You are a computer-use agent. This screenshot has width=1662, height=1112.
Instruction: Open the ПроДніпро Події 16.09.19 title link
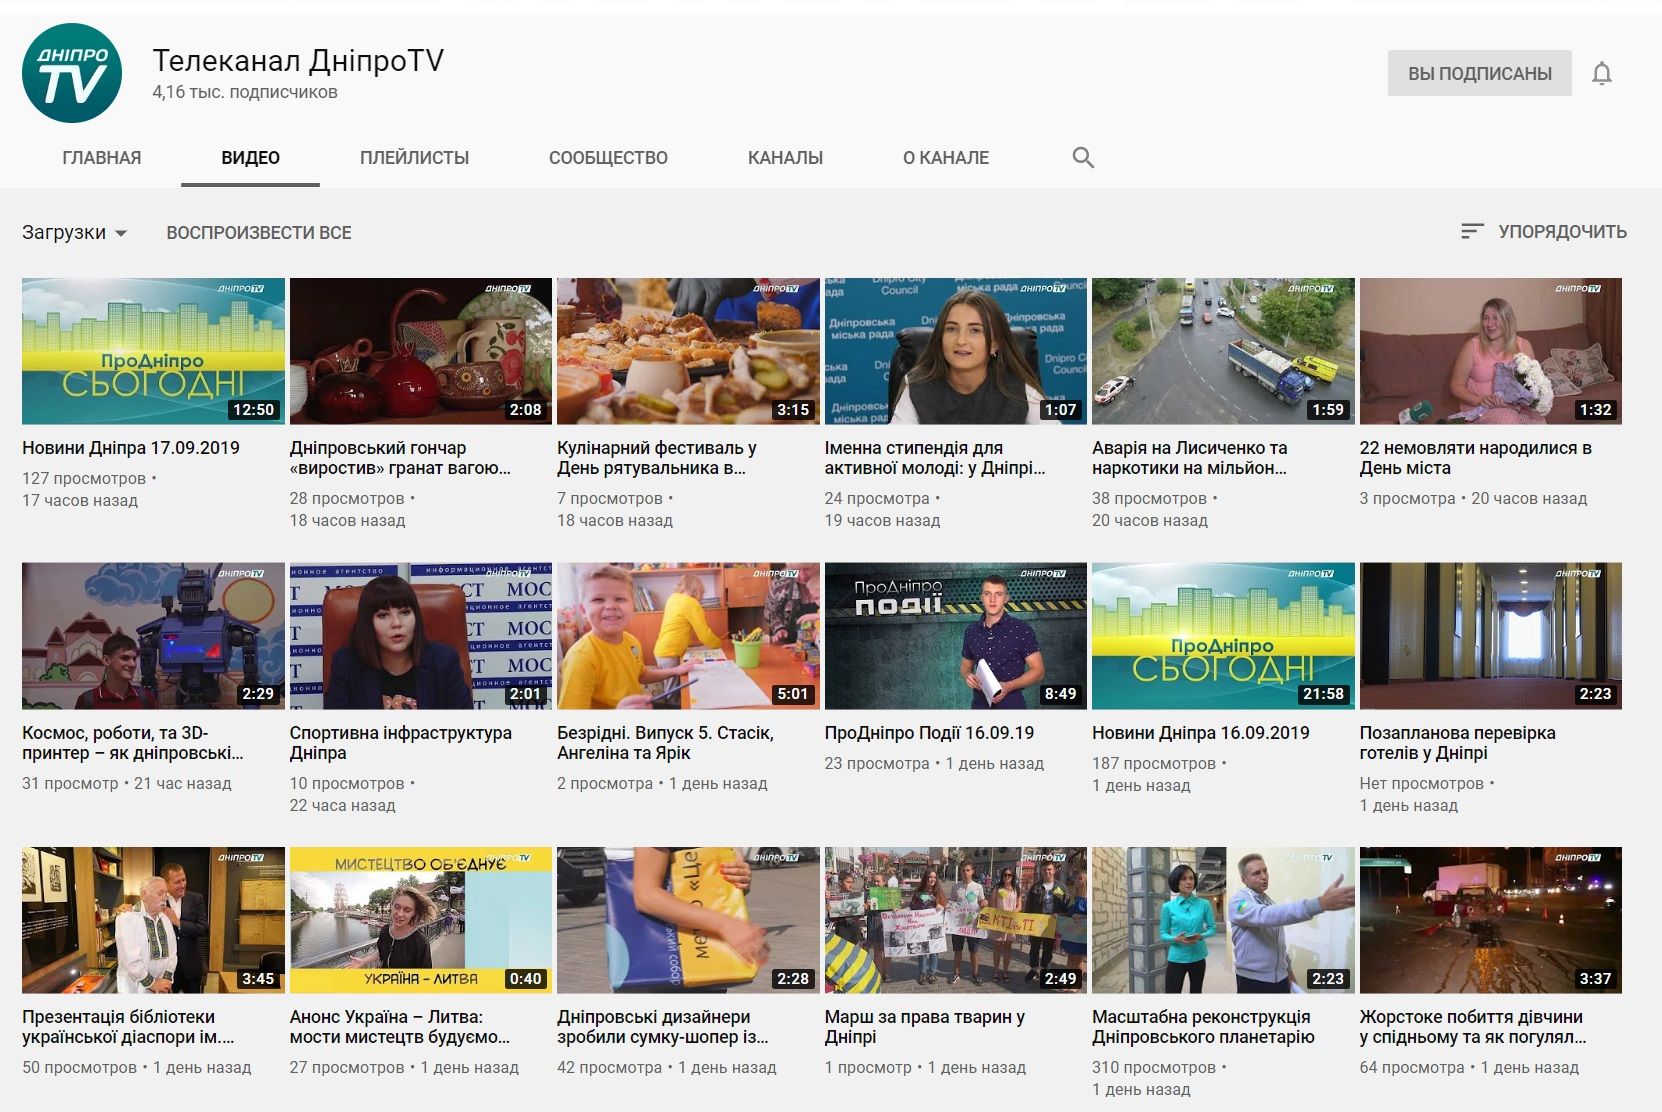click(929, 733)
